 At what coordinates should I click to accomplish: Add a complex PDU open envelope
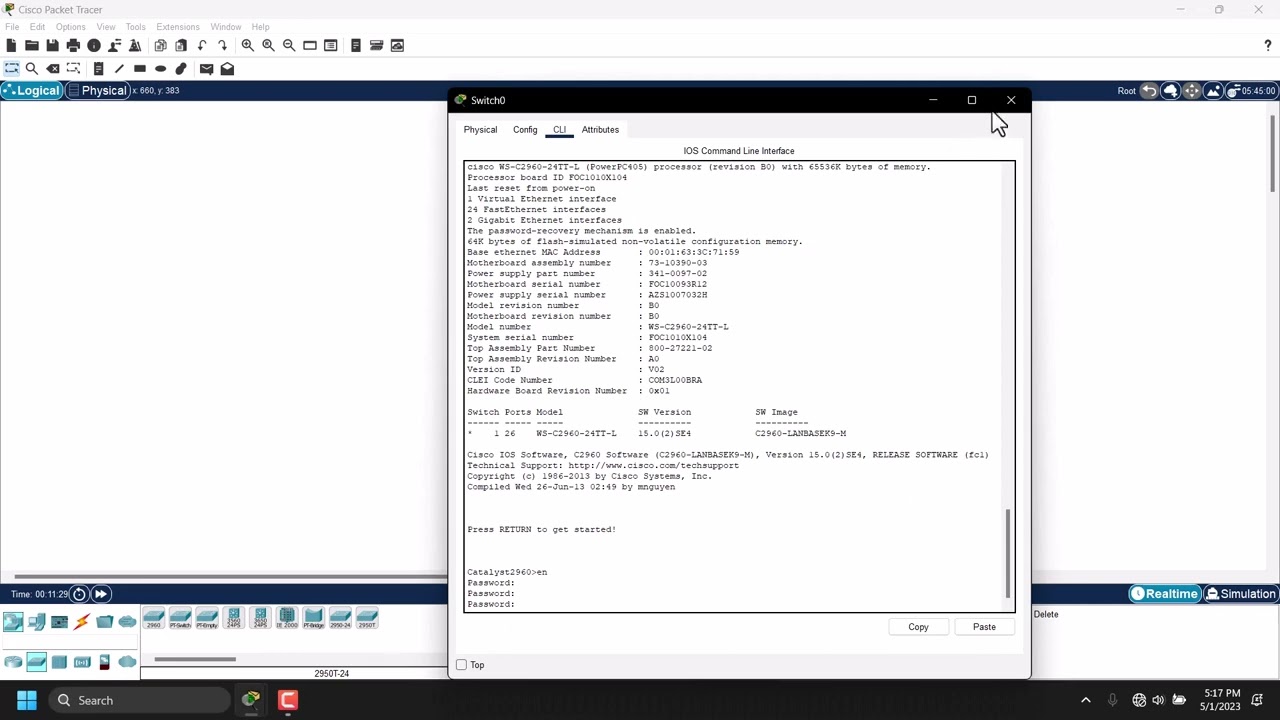pyautogui.click(x=227, y=69)
